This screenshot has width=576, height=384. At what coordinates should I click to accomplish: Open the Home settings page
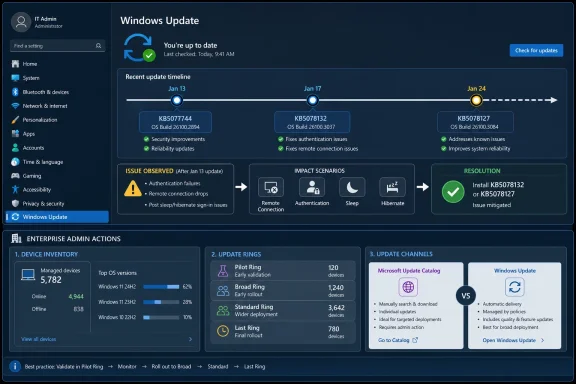click(57, 64)
